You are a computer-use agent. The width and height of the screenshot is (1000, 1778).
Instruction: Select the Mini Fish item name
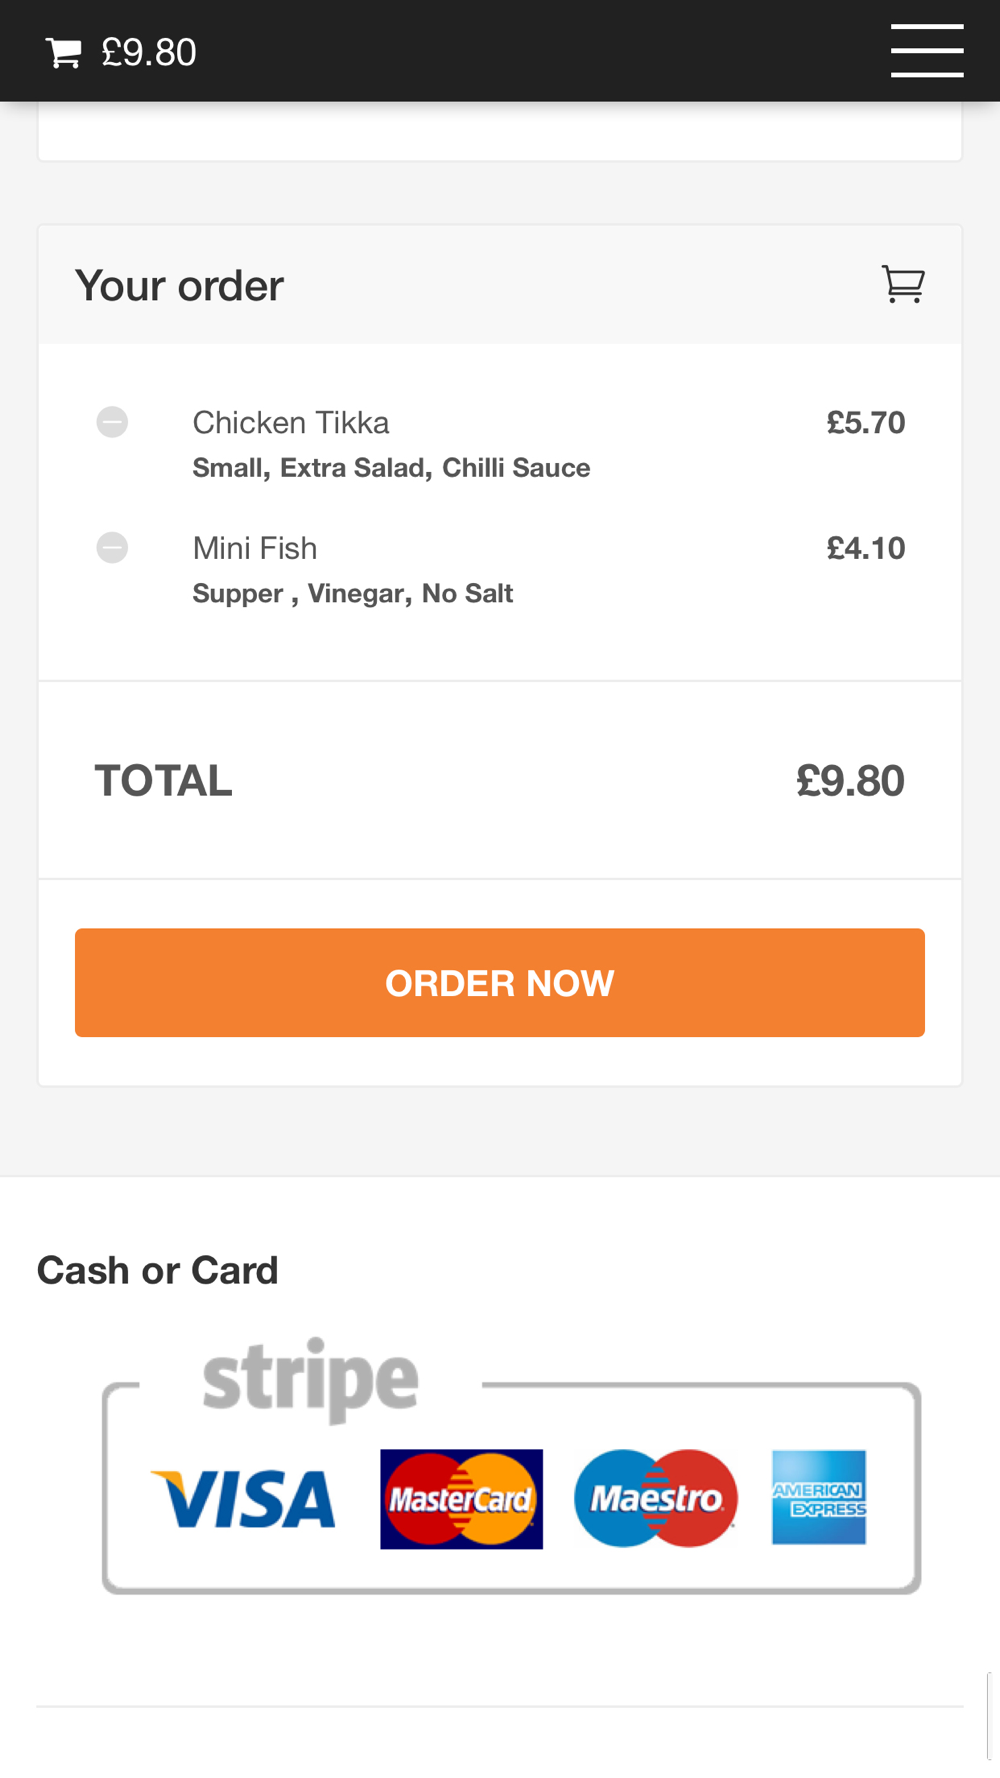(255, 548)
